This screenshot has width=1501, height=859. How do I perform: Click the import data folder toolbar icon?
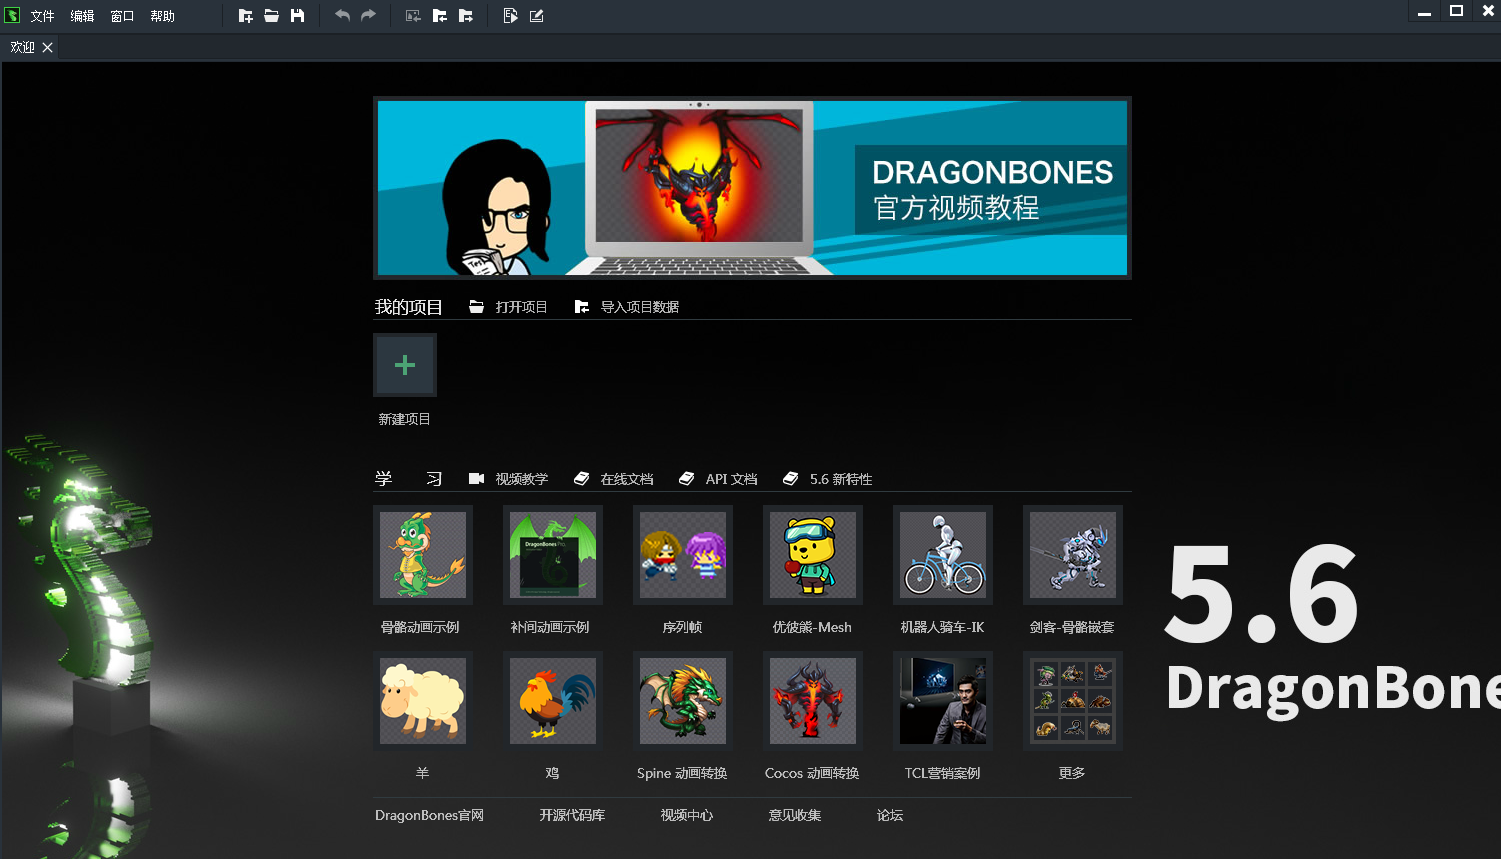(x=439, y=16)
